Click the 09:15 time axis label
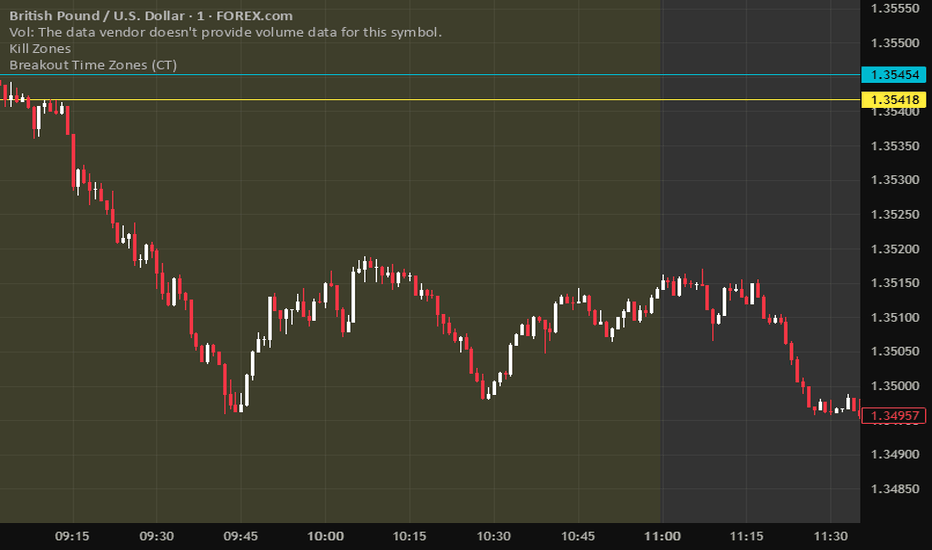Screen dimensions: 932x550 pyautogui.click(x=73, y=536)
